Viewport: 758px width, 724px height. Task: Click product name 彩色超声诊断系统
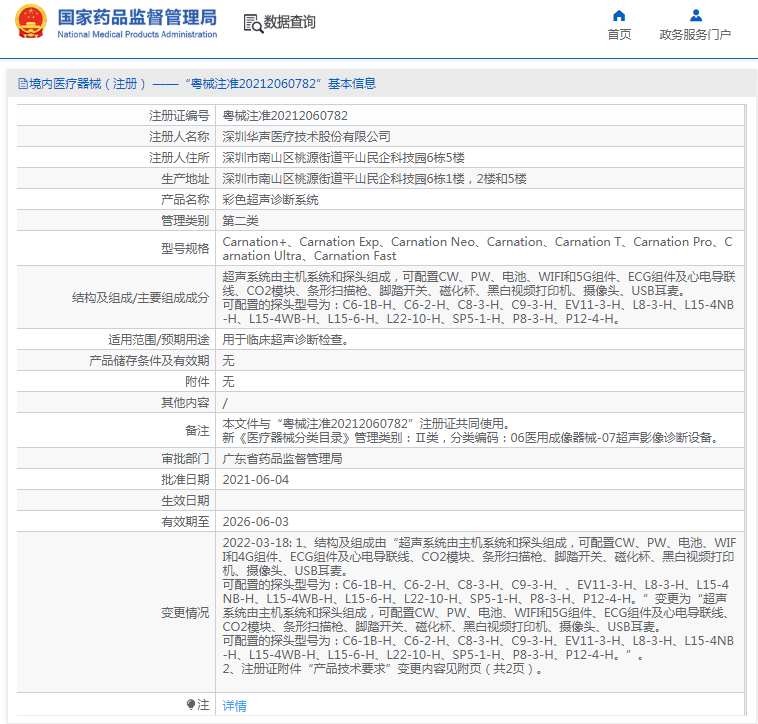[270, 200]
